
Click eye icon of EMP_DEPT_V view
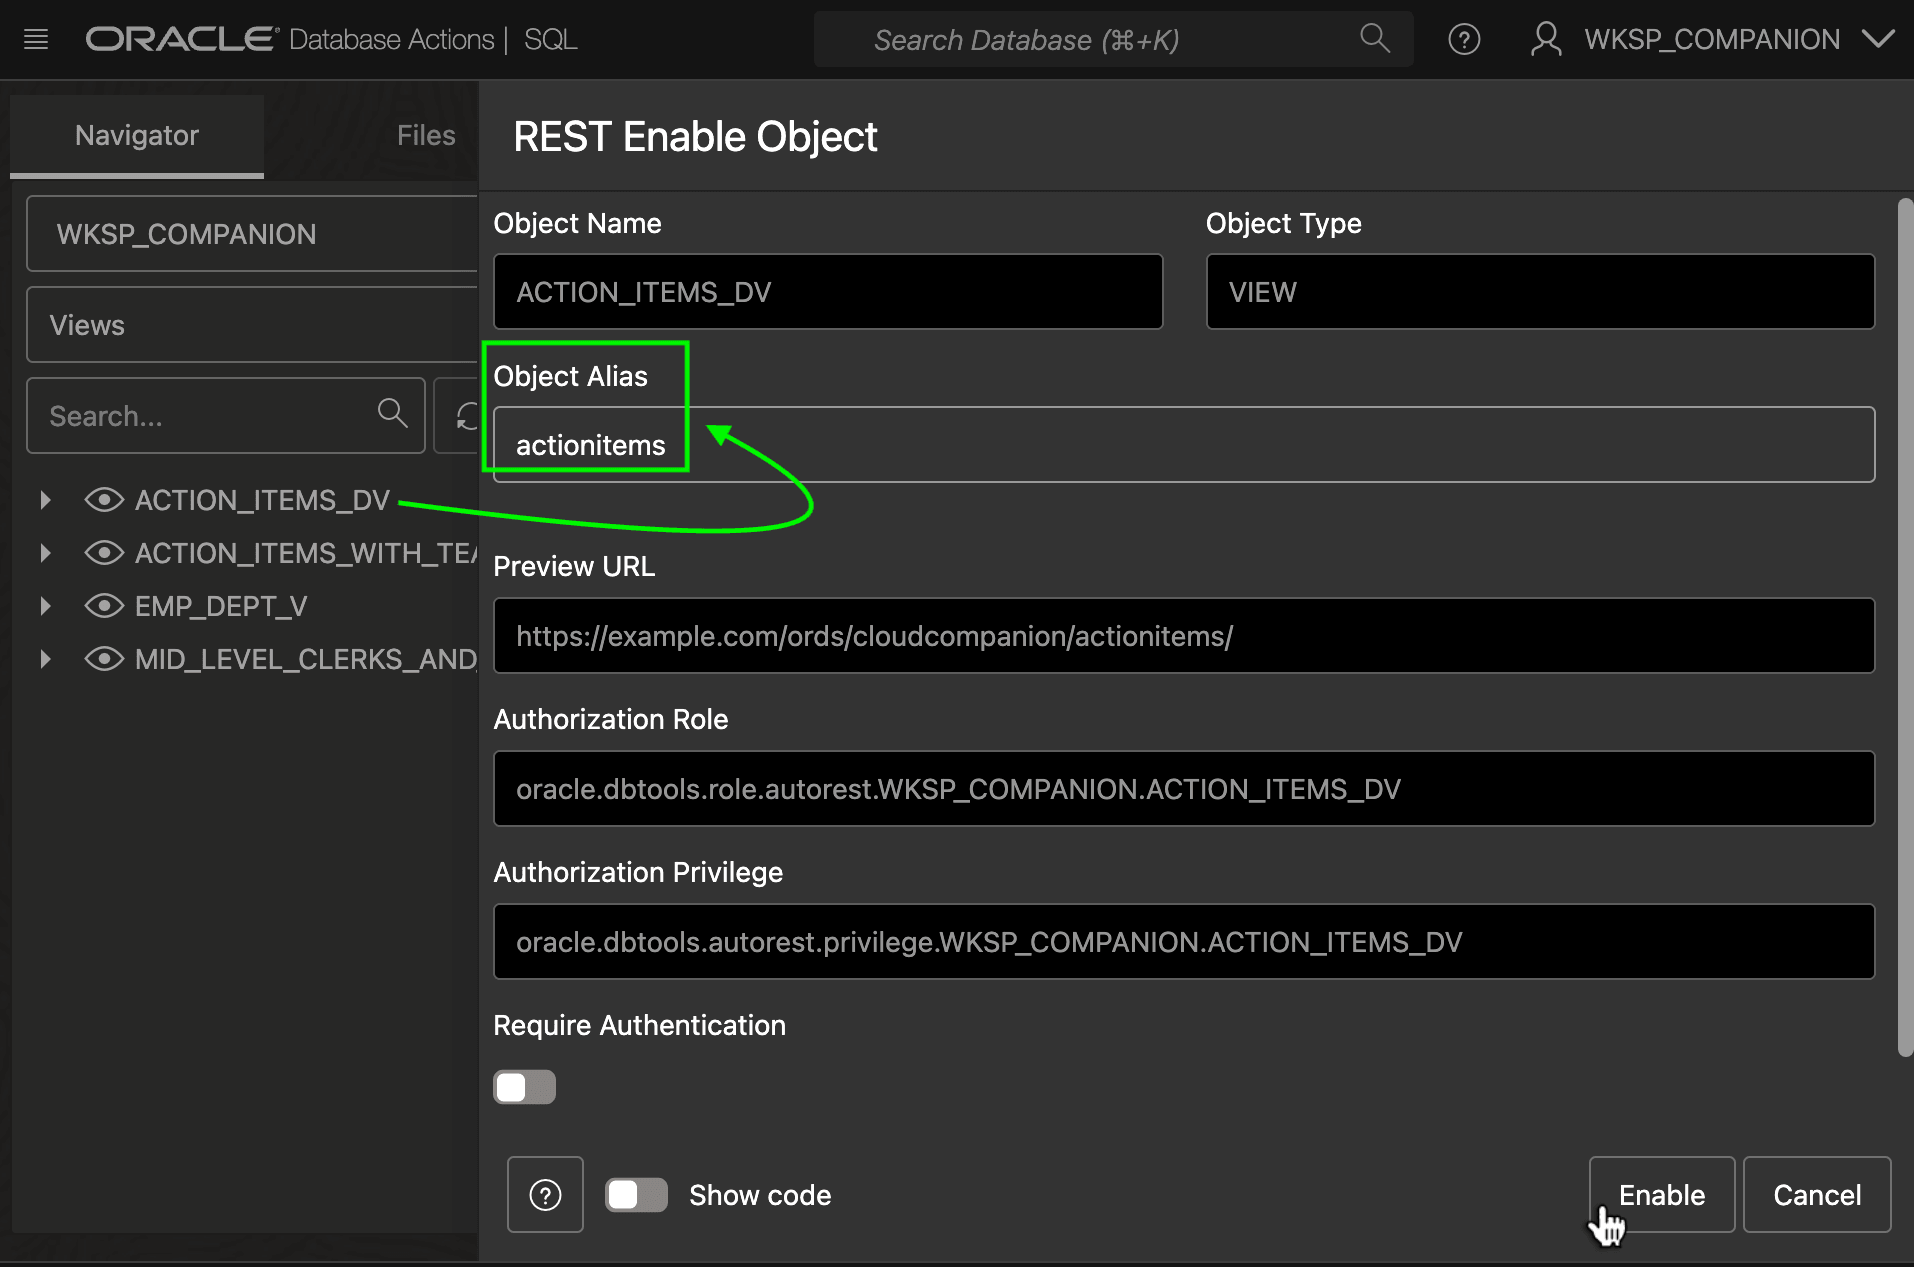coord(104,606)
